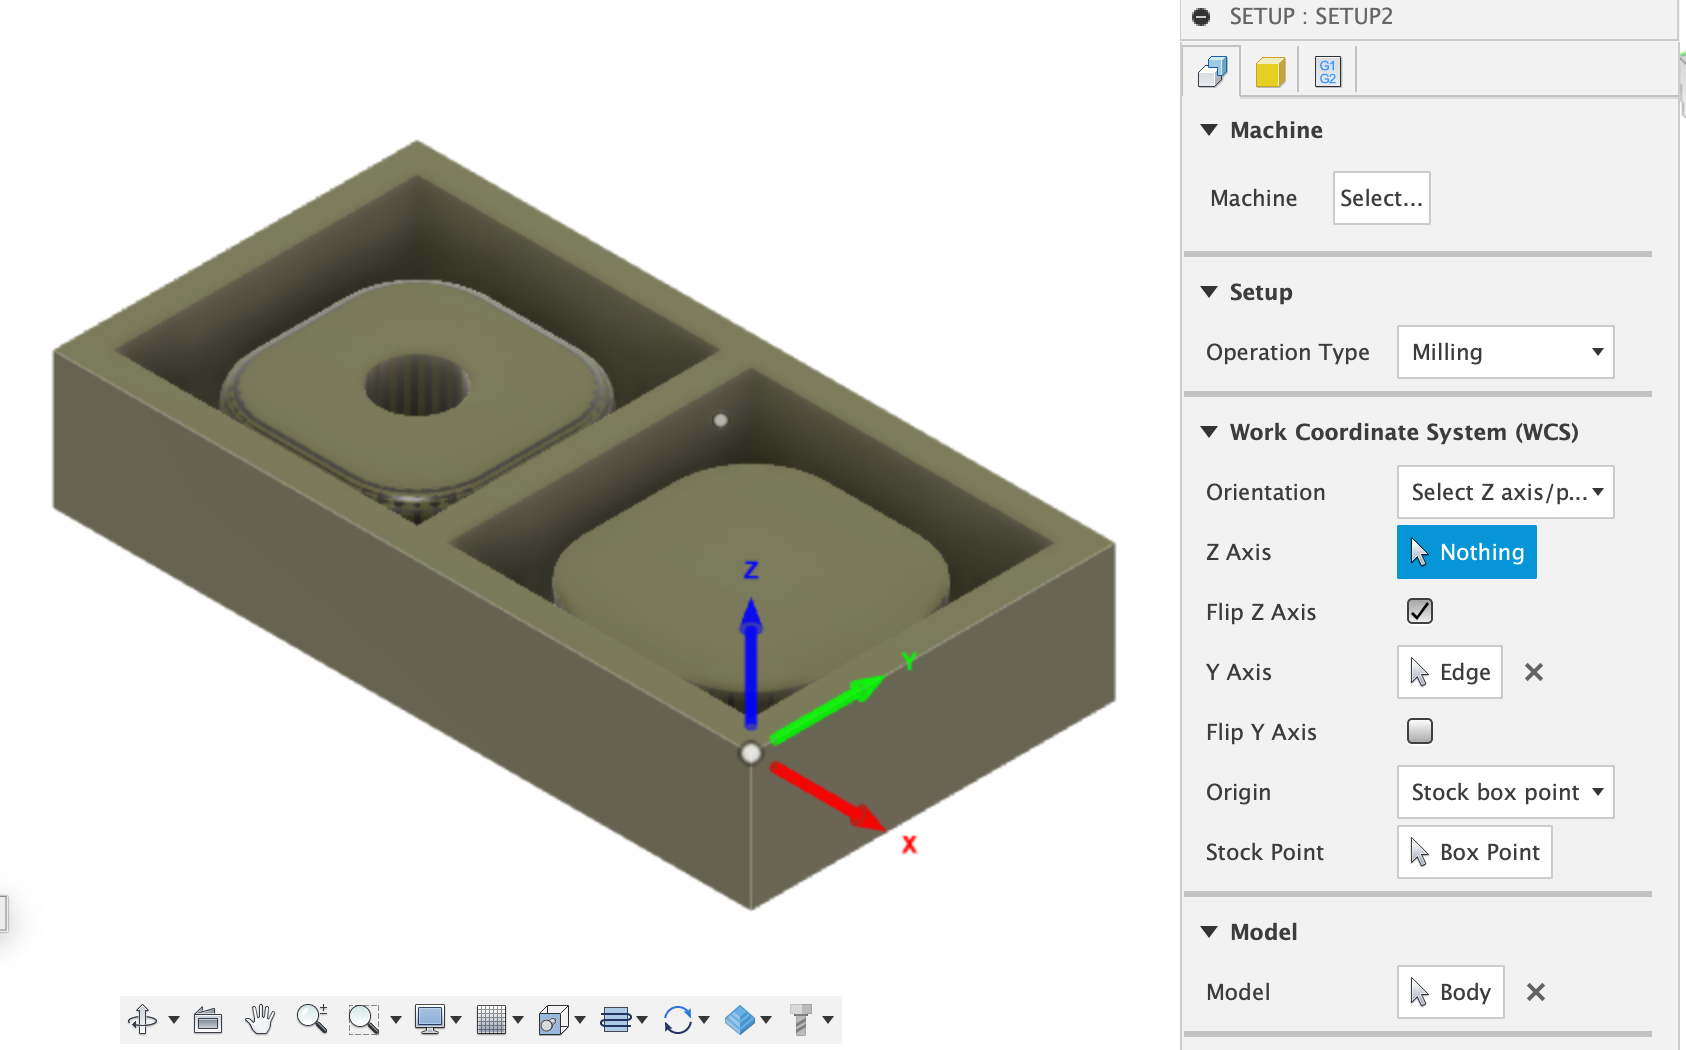Click the Z Axis Nothing selector
The height and width of the screenshot is (1050, 1686).
[x=1466, y=552]
